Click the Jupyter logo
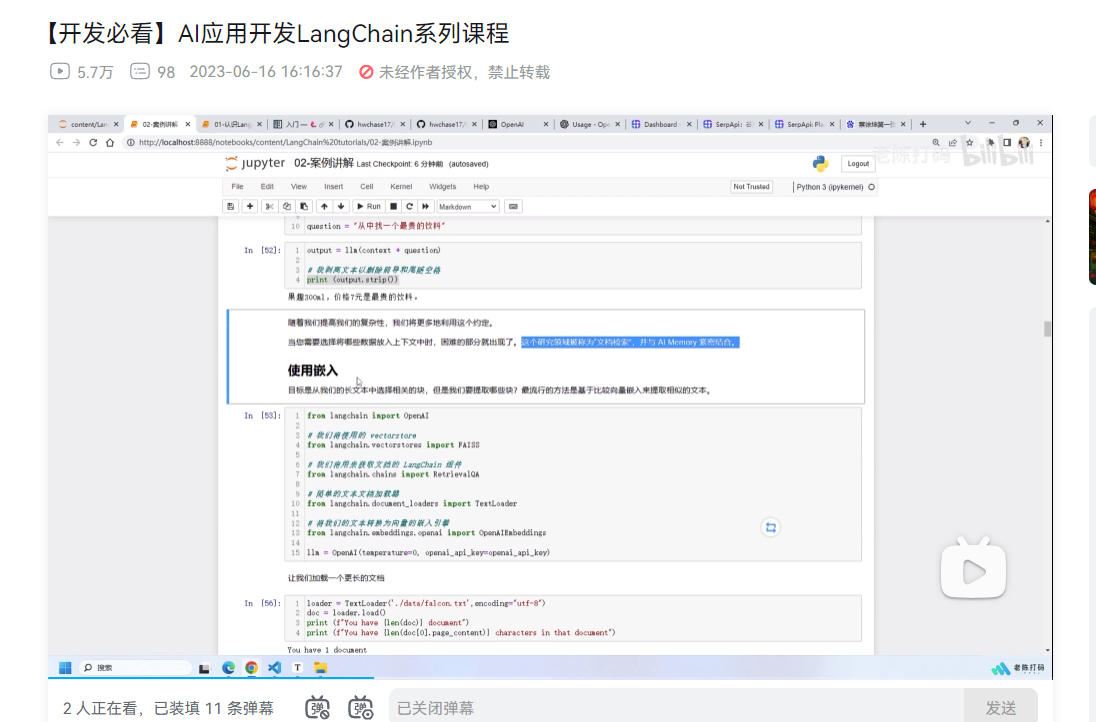This screenshot has height=722, width=1096. (x=255, y=164)
